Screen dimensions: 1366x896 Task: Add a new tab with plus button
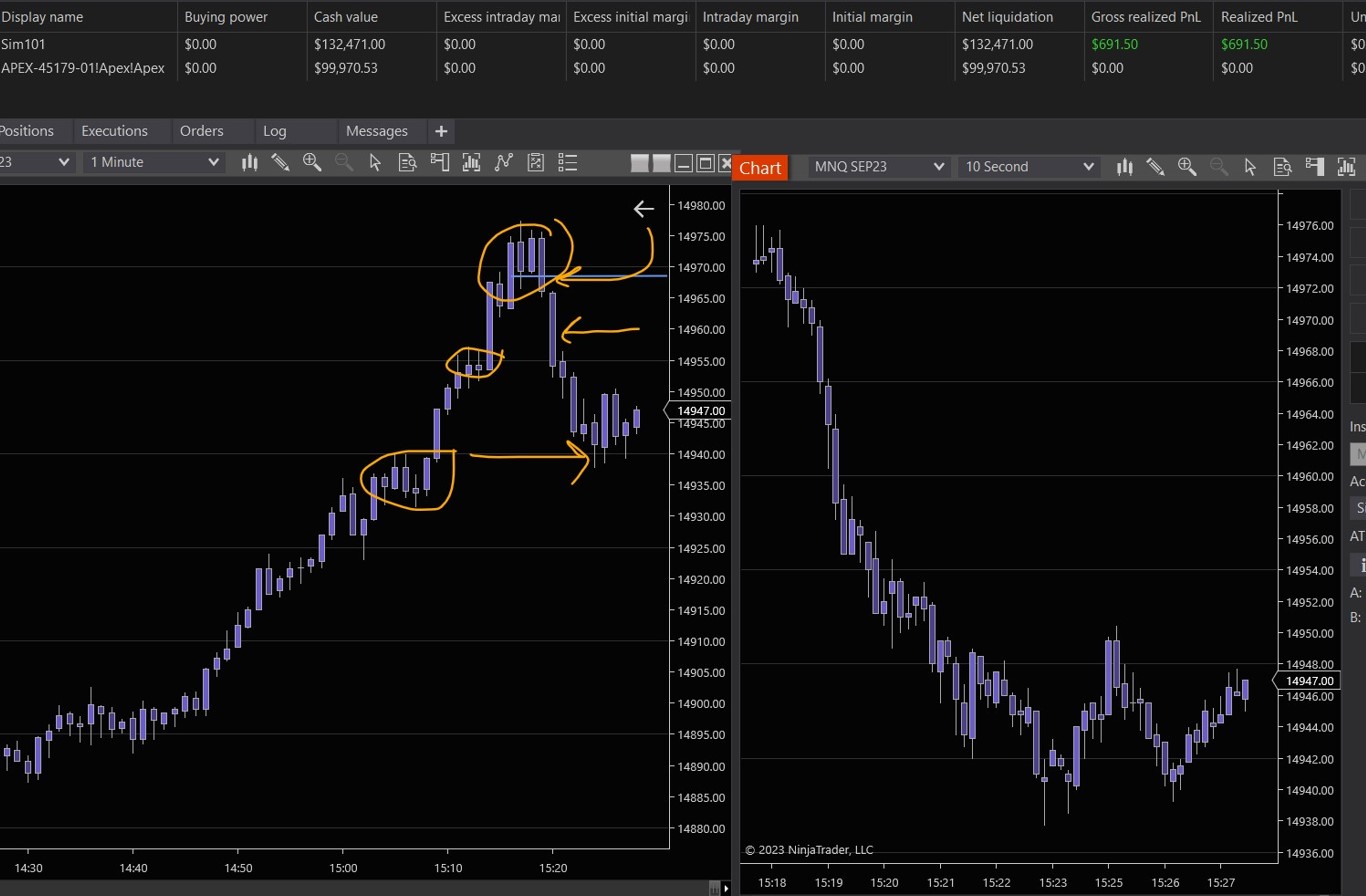click(441, 131)
